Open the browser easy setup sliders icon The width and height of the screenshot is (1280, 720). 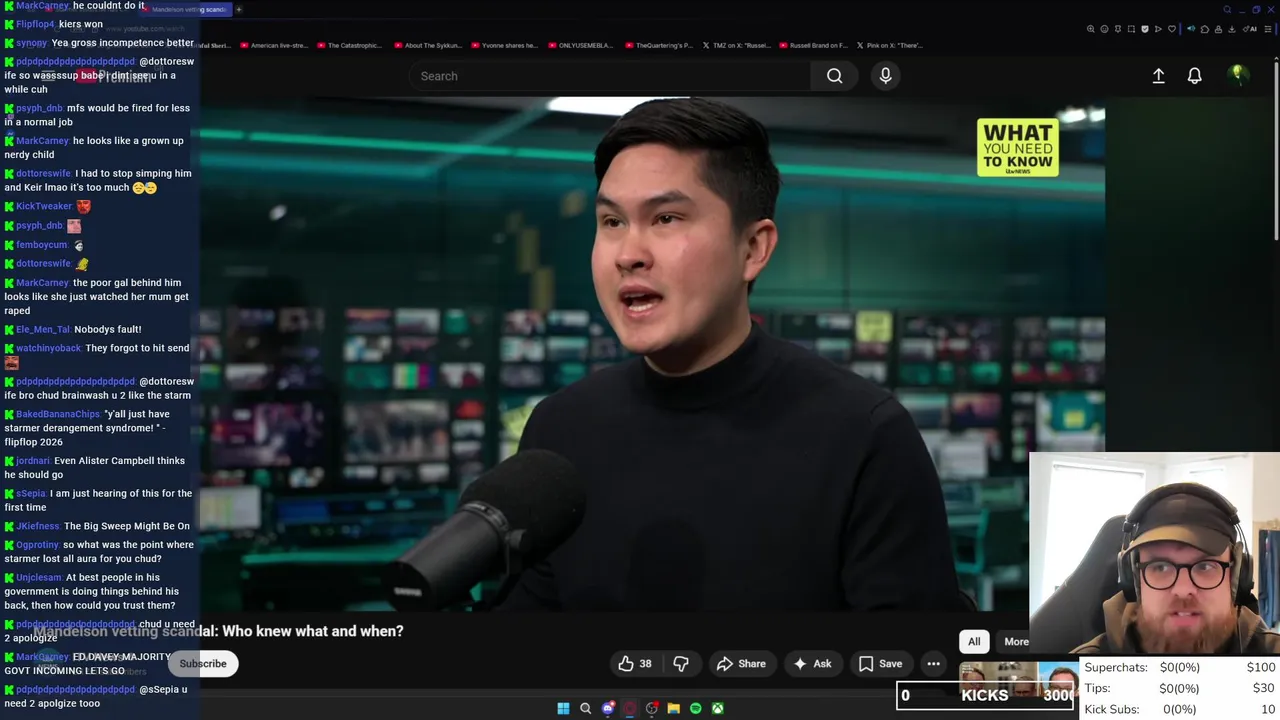tap(1268, 29)
